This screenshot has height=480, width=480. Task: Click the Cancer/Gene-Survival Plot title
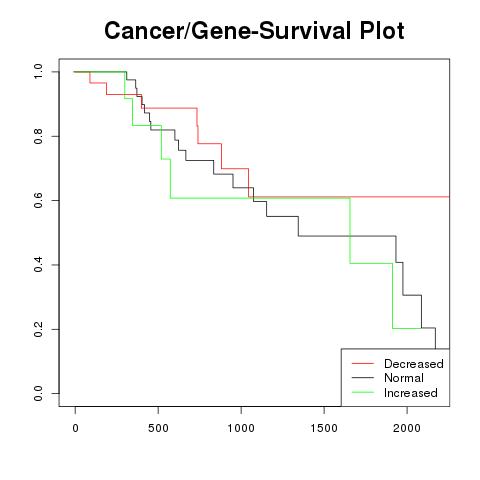[x=254, y=30]
